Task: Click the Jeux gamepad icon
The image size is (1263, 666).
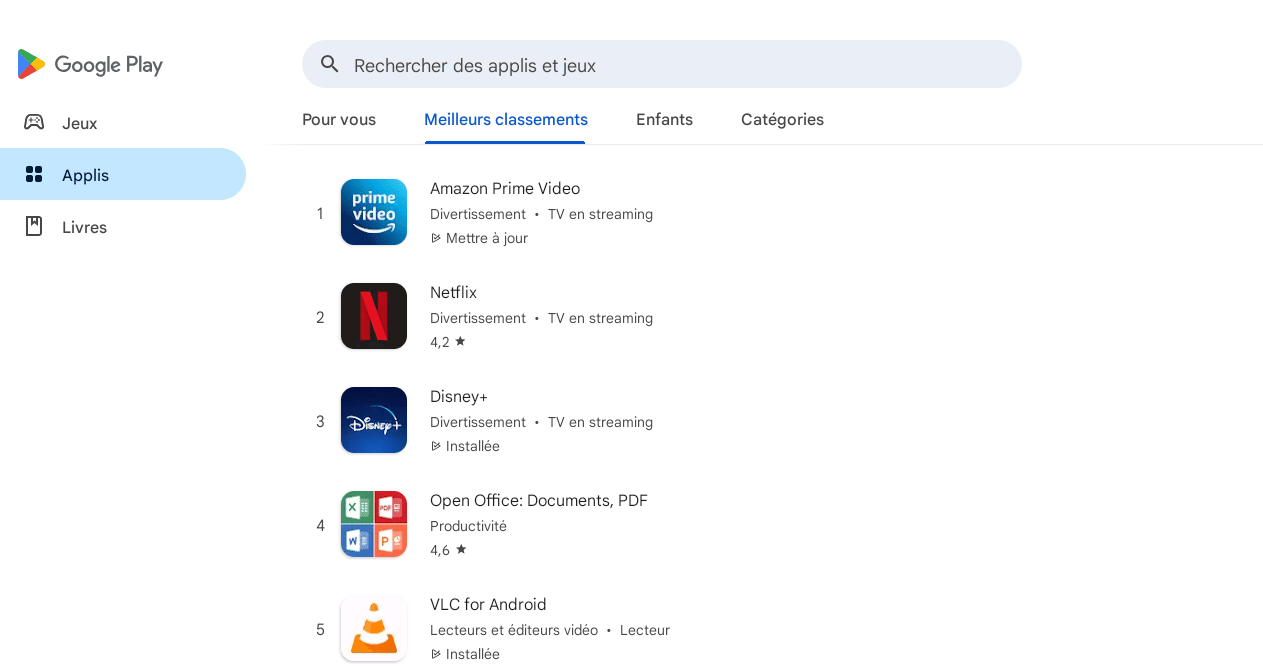Action: pyautogui.click(x=34, y=122)
